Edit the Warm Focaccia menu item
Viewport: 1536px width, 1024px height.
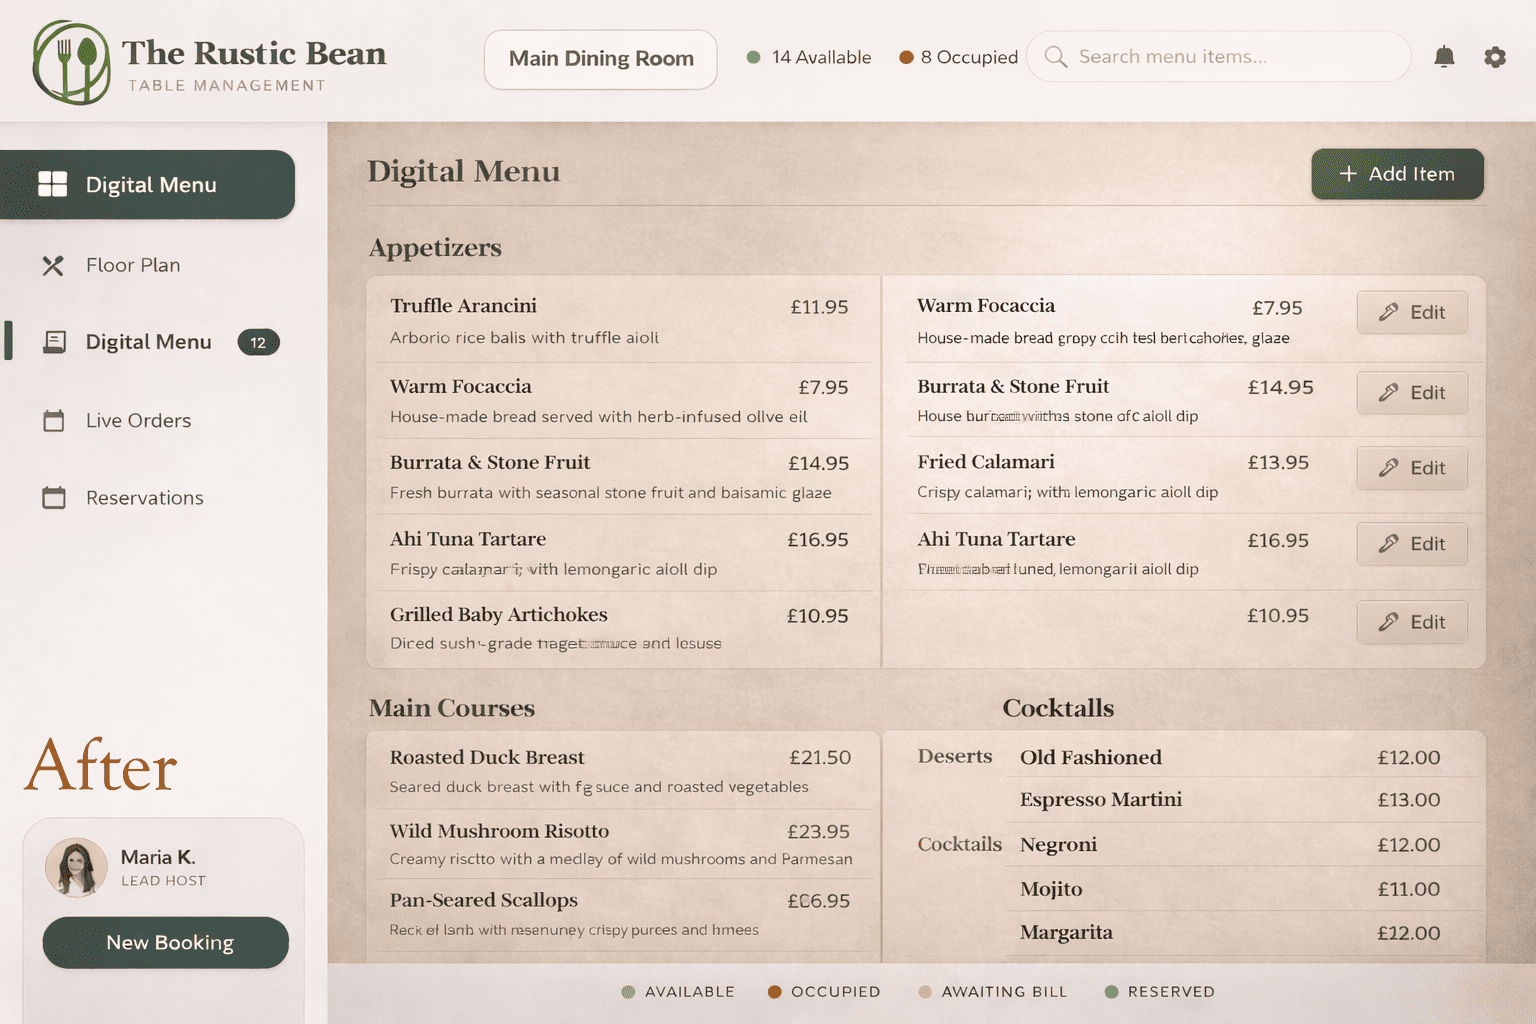coord(1412,312)
